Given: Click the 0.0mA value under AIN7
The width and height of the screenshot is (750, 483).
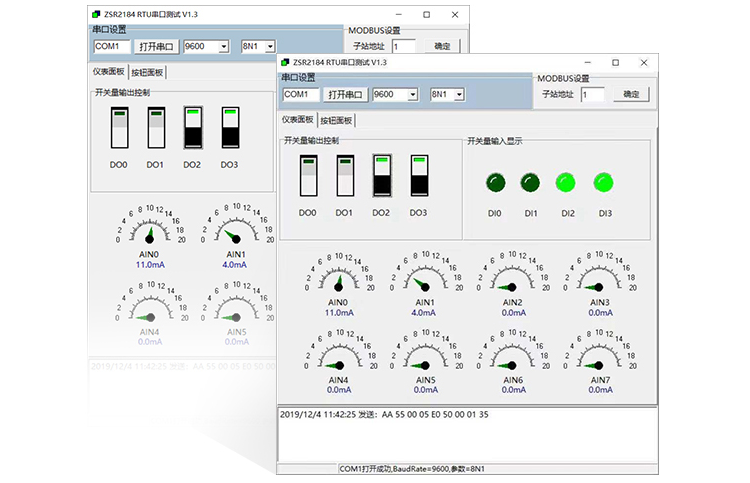Looking at the screenshot, I should [x=600, y=390].
